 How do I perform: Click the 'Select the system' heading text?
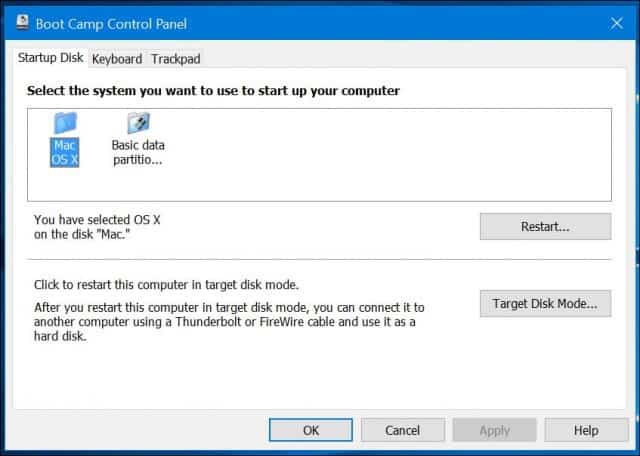pyautogui.click(x=213, y=91)
